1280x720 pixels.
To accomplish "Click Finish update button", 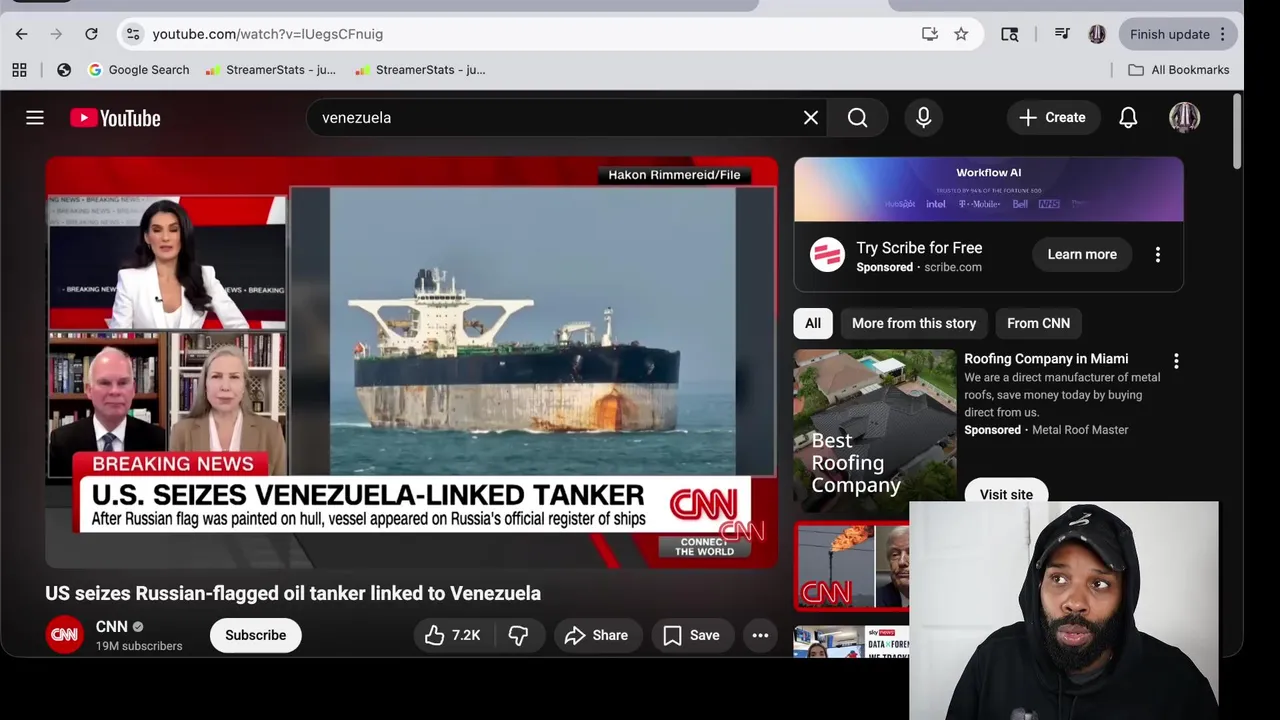I will pos(1178,34).
